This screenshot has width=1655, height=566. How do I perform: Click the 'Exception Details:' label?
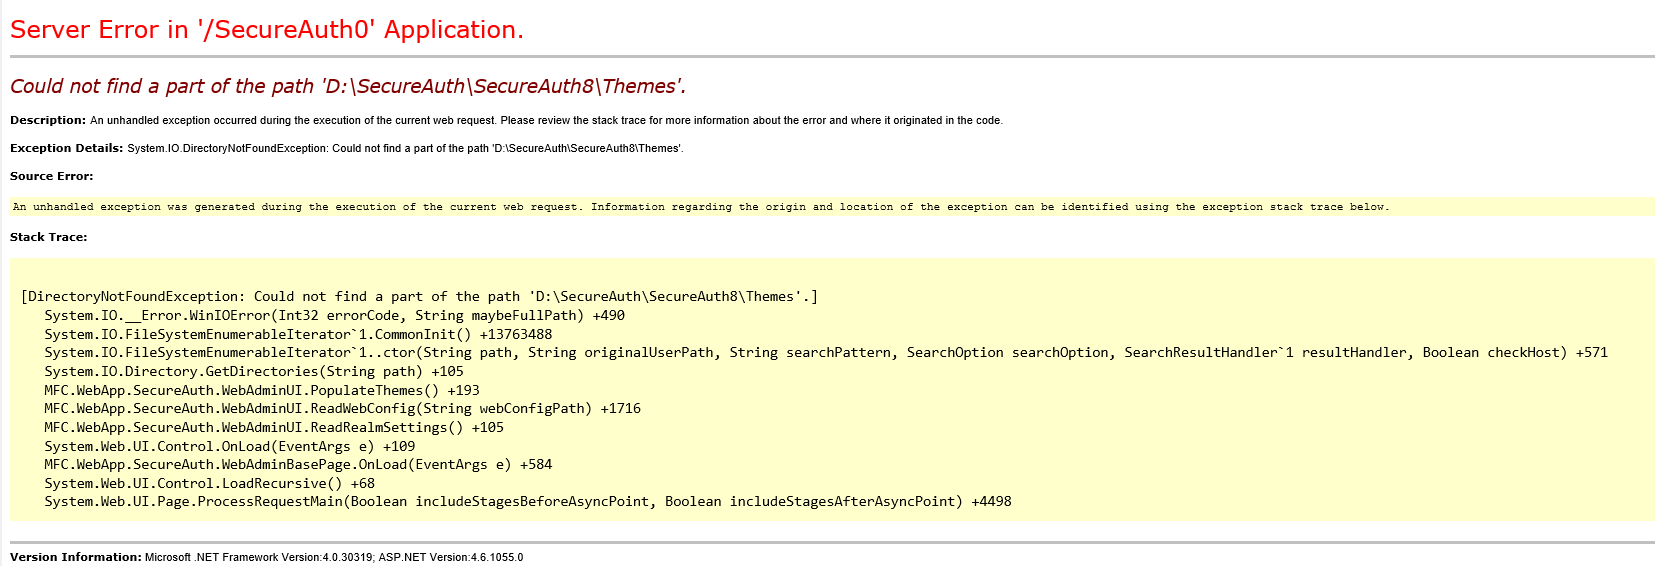[x=67, y=148]
